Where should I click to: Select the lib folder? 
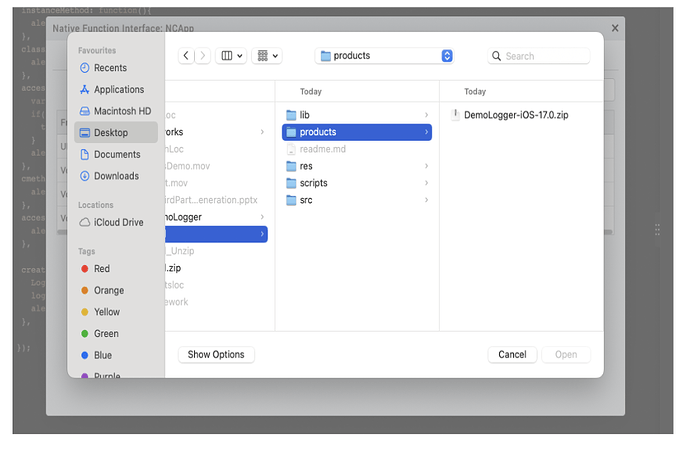(357, 115)
